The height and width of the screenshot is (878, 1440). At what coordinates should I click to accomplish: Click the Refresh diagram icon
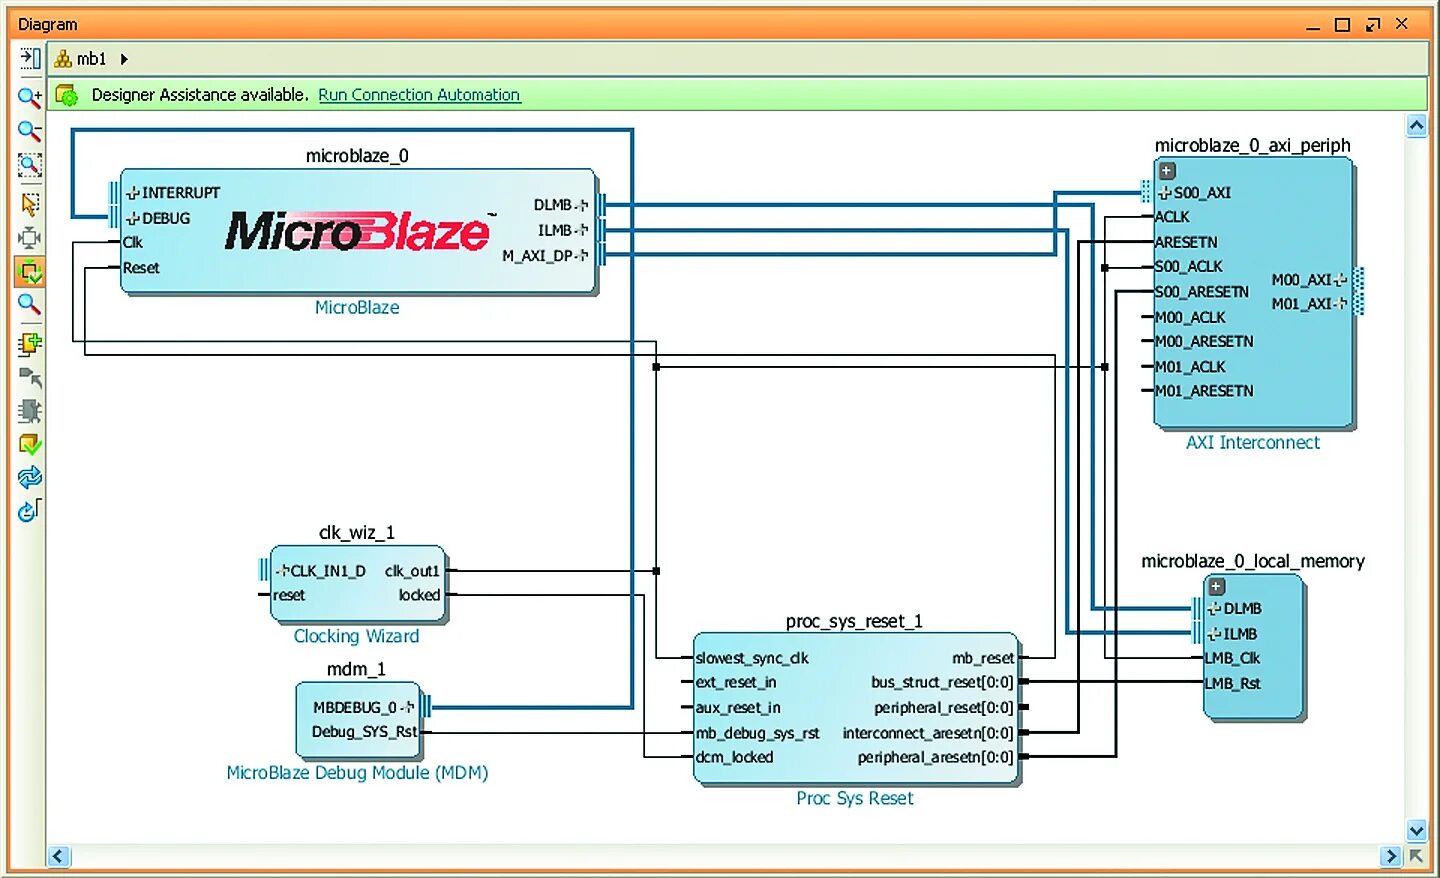(x=29, y=478)
